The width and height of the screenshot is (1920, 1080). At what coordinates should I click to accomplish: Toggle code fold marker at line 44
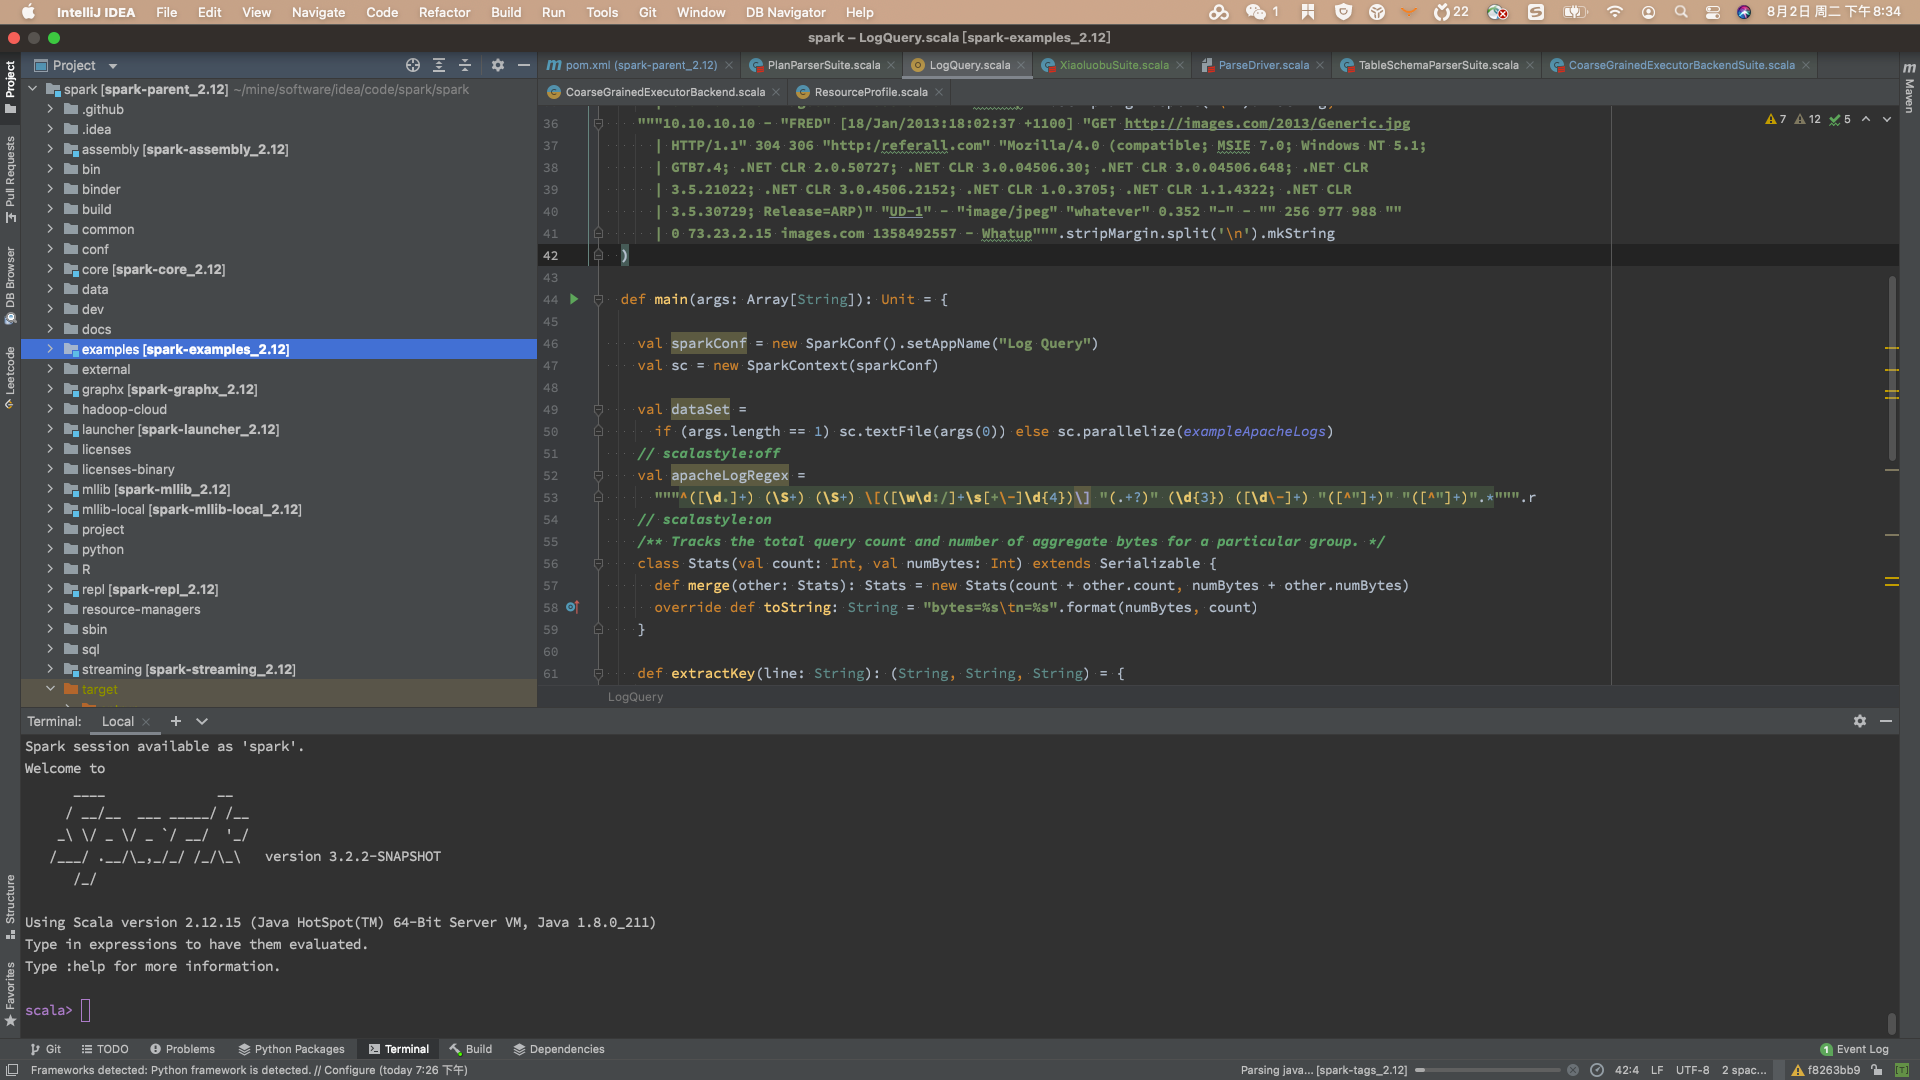point(598,299)
